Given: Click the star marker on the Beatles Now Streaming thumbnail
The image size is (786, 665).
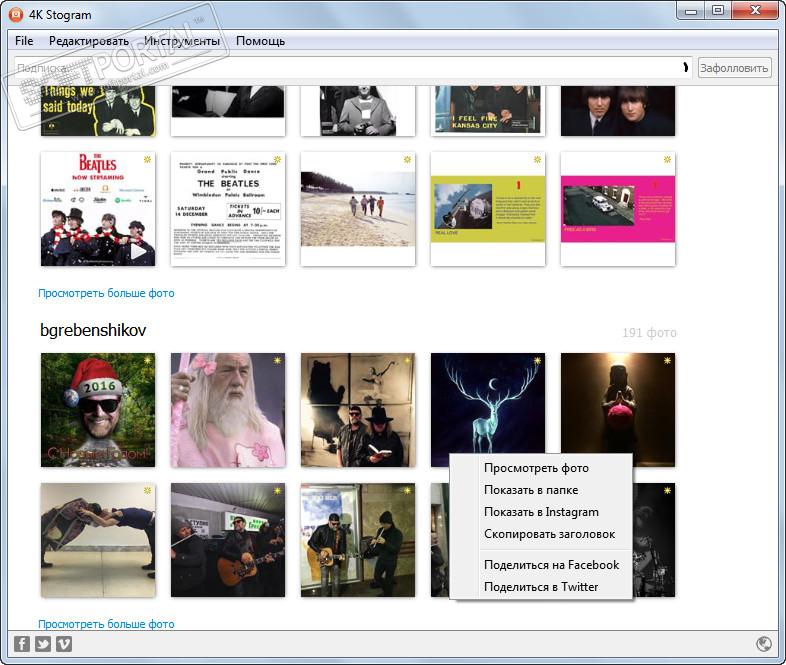Looking at the screenshot, I should [147, 159].
